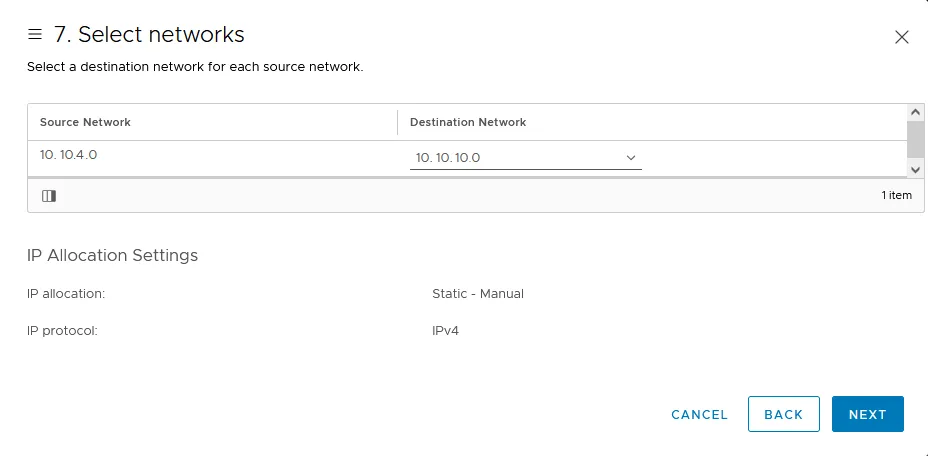928x456 pixels.
Task: Click the '1 item' count label
Action: (x=896, y=195)
